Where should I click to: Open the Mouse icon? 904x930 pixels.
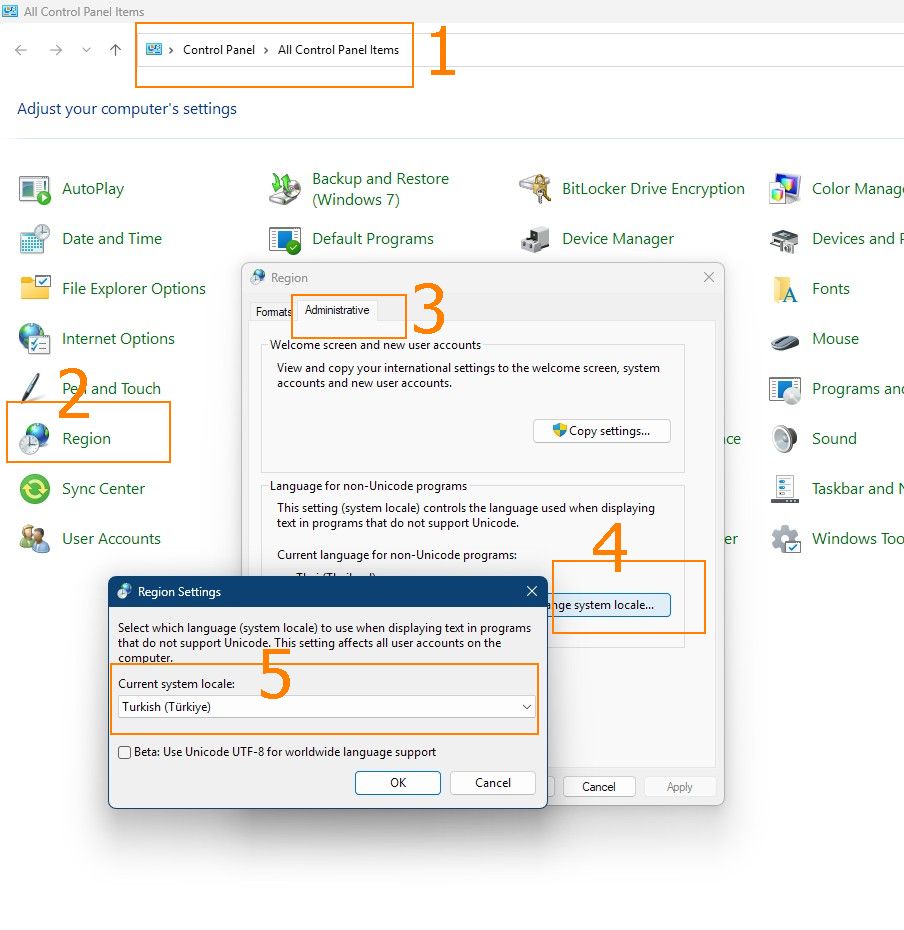pos(785,342)
